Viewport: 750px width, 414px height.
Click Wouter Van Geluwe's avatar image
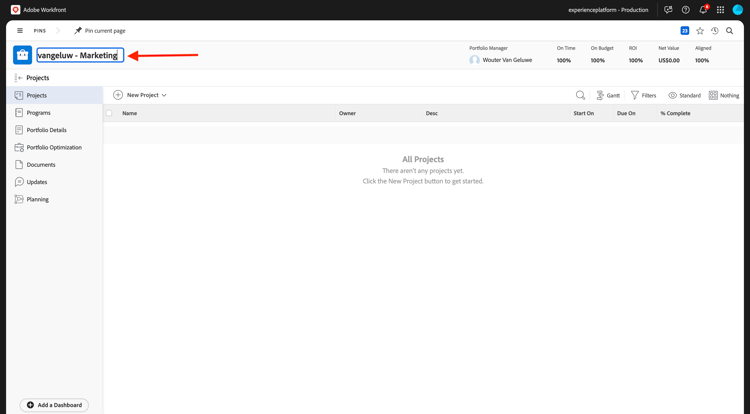[x=474, y=60]
